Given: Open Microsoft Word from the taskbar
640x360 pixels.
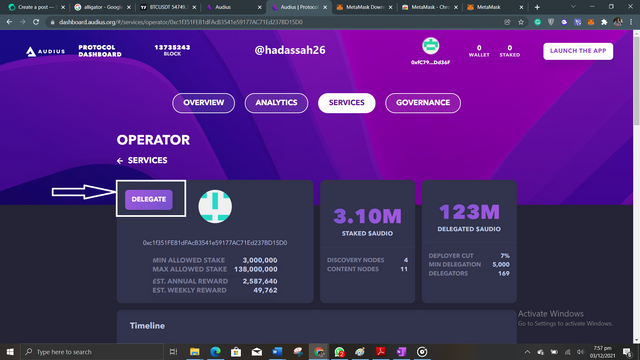Looking at the screenshot, I should [x=278, y=351].
